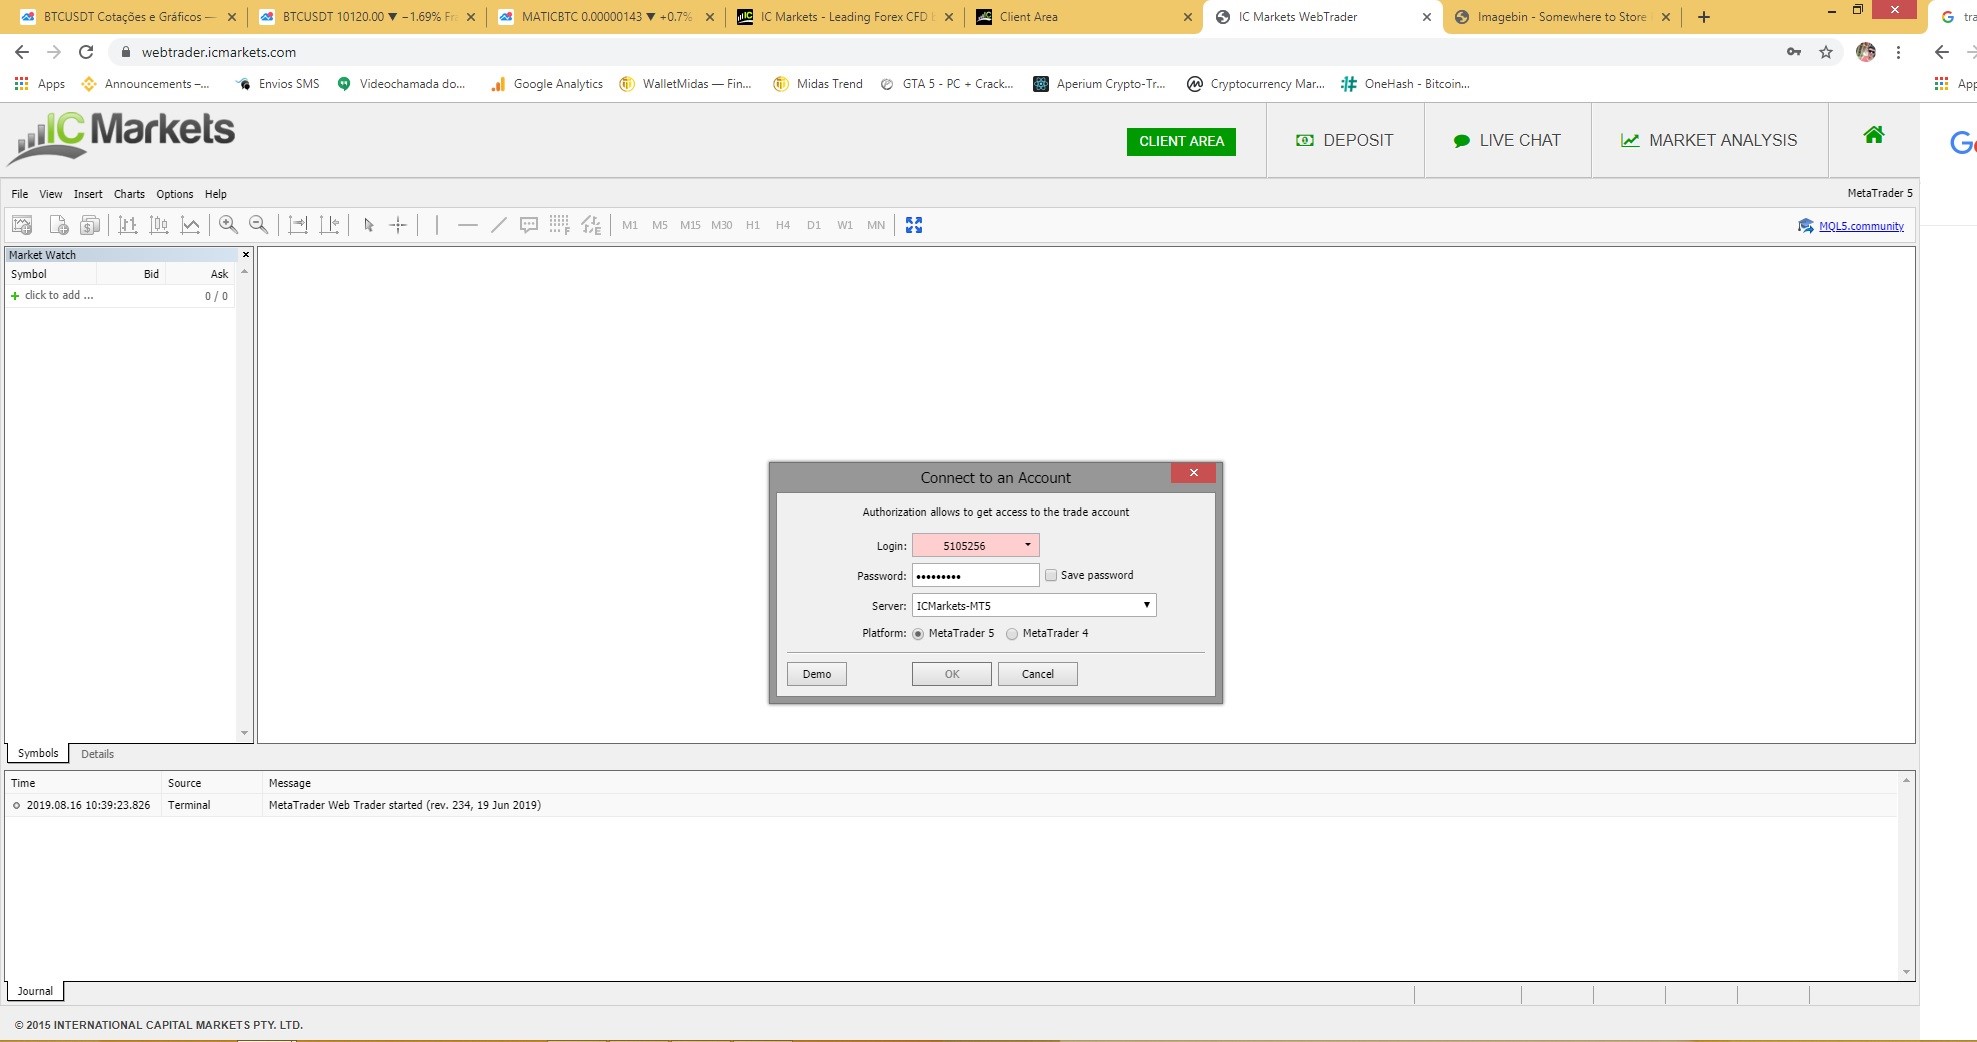The height and width of the screenshot is (1042, 1977).
Task: Open the View menu
Action: pyautogui.click(x=51, y=194)
